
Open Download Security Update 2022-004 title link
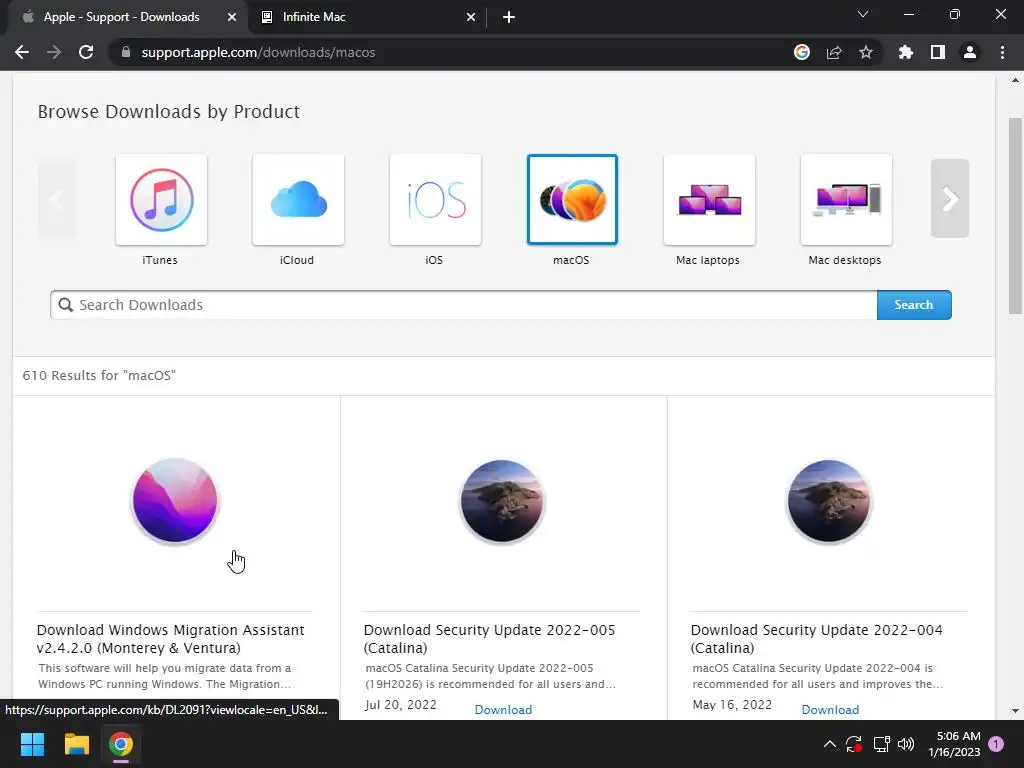tap(816, 639)
